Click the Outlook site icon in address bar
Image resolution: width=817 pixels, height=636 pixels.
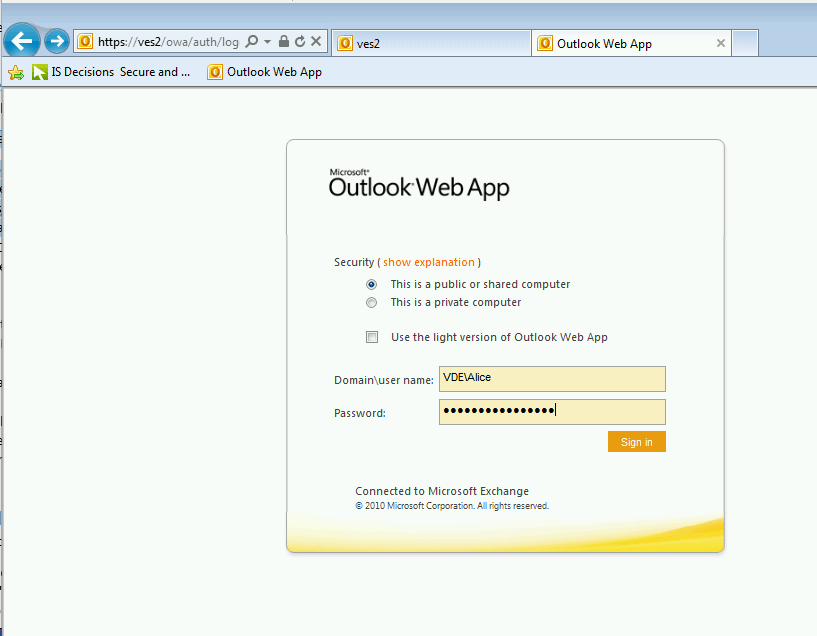[x=84, y=41]
